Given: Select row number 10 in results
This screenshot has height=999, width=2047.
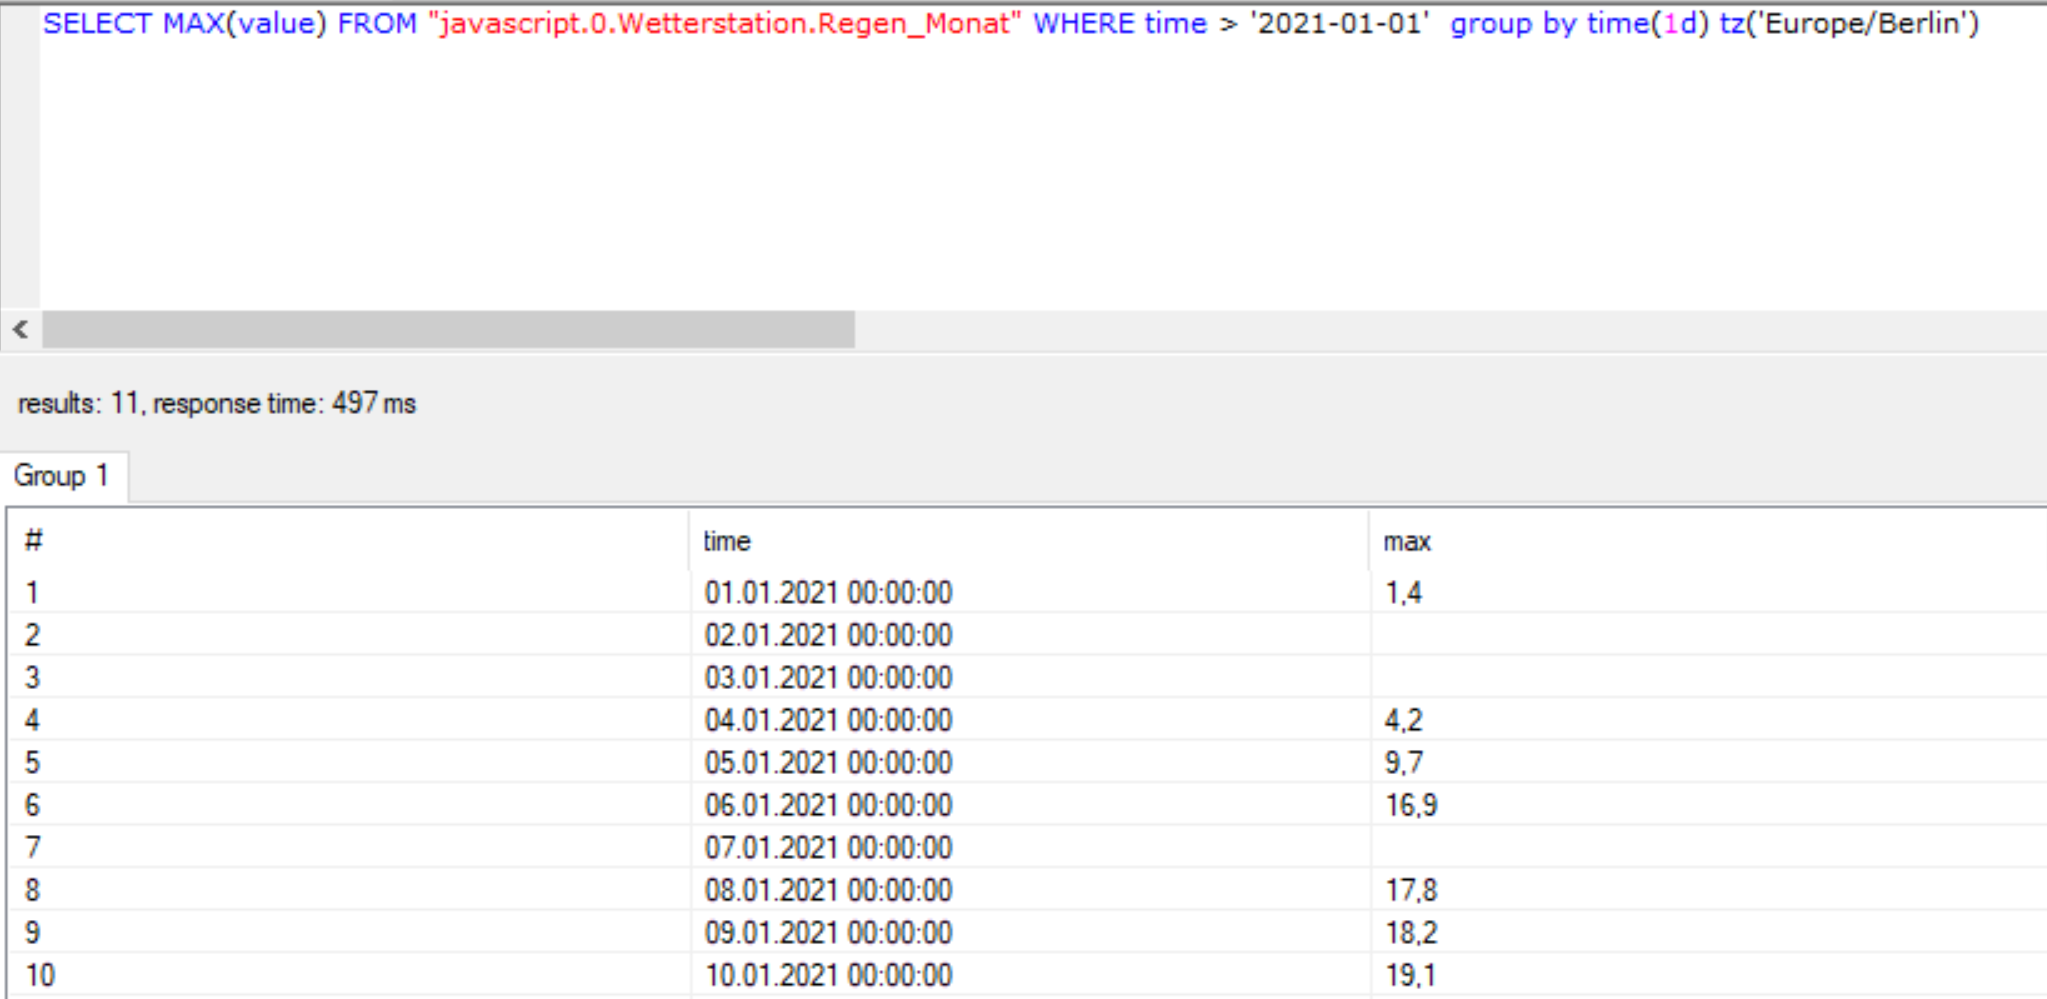Looking at the screenshot, I should click(40, 975).
